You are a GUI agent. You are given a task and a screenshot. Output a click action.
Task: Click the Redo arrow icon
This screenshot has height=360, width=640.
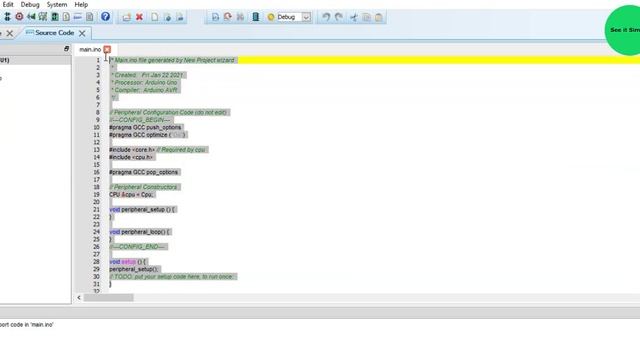[338, 17]
